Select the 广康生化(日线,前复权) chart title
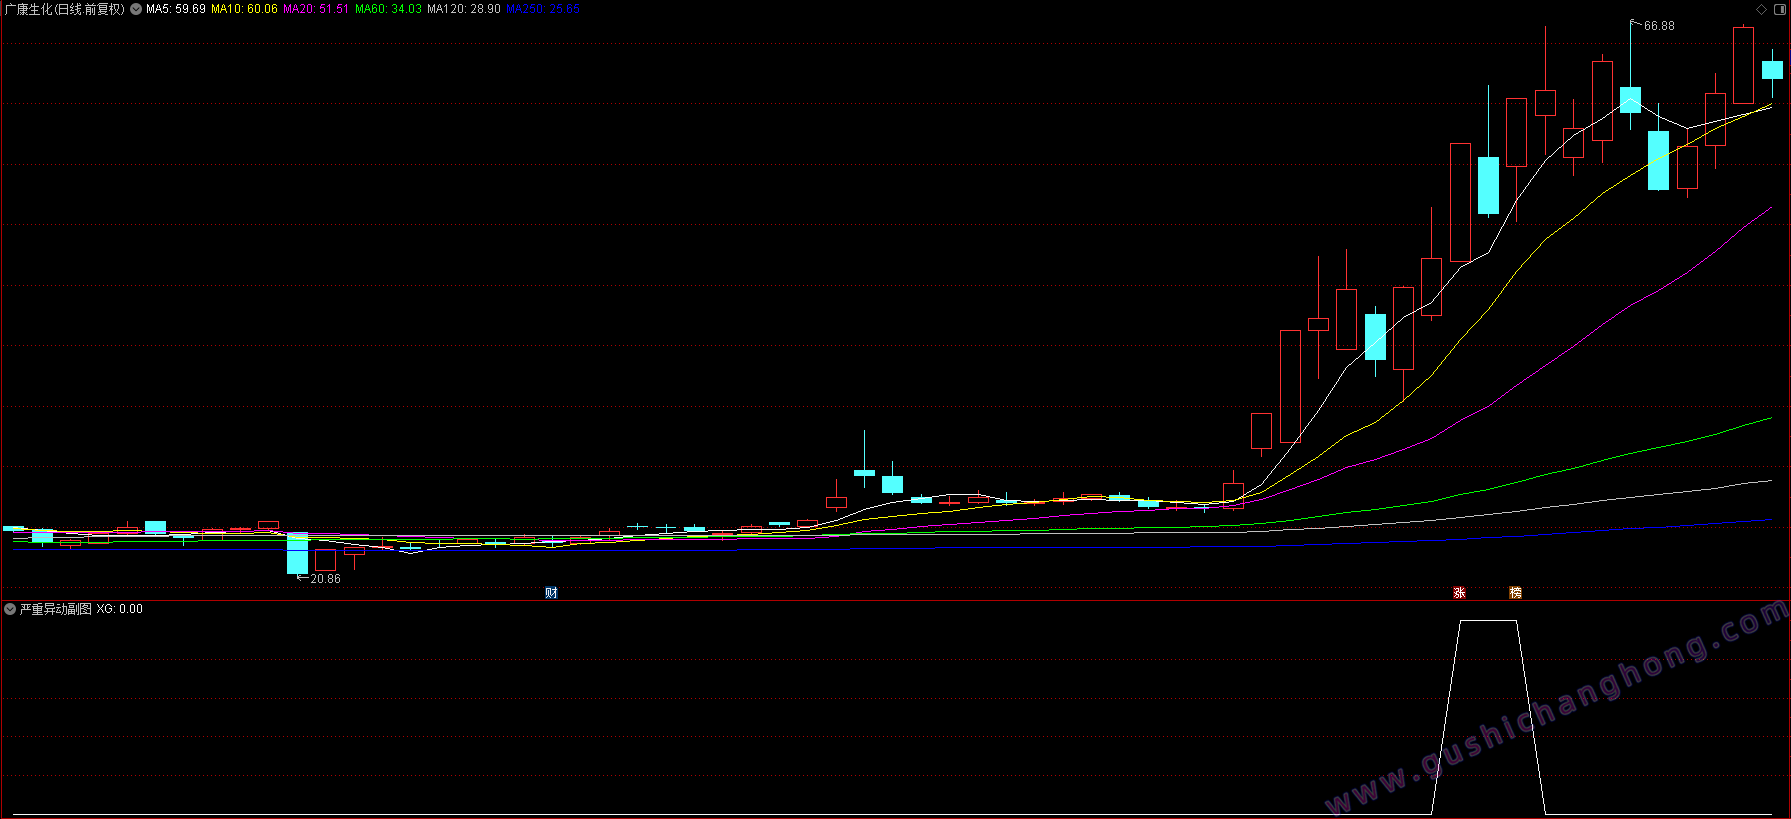Viewport: 1791px width, 819px height. [x=65, y=9]
